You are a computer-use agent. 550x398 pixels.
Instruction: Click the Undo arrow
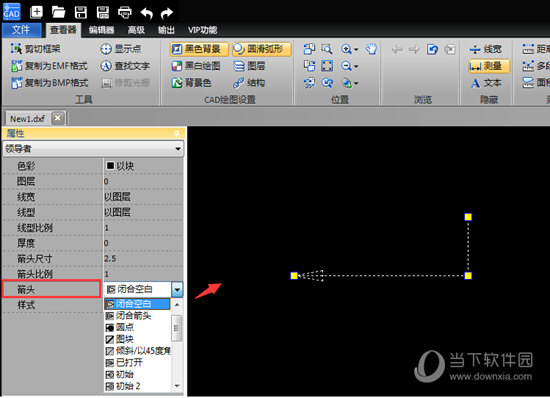tap(147, 13)
